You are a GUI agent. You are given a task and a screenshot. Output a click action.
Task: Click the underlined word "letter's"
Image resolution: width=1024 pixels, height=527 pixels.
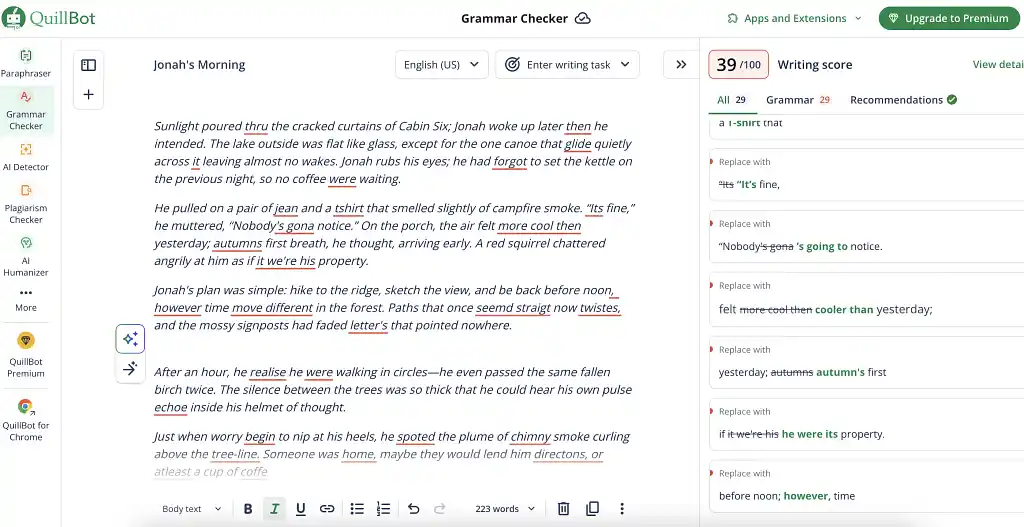tap(368, 325)
